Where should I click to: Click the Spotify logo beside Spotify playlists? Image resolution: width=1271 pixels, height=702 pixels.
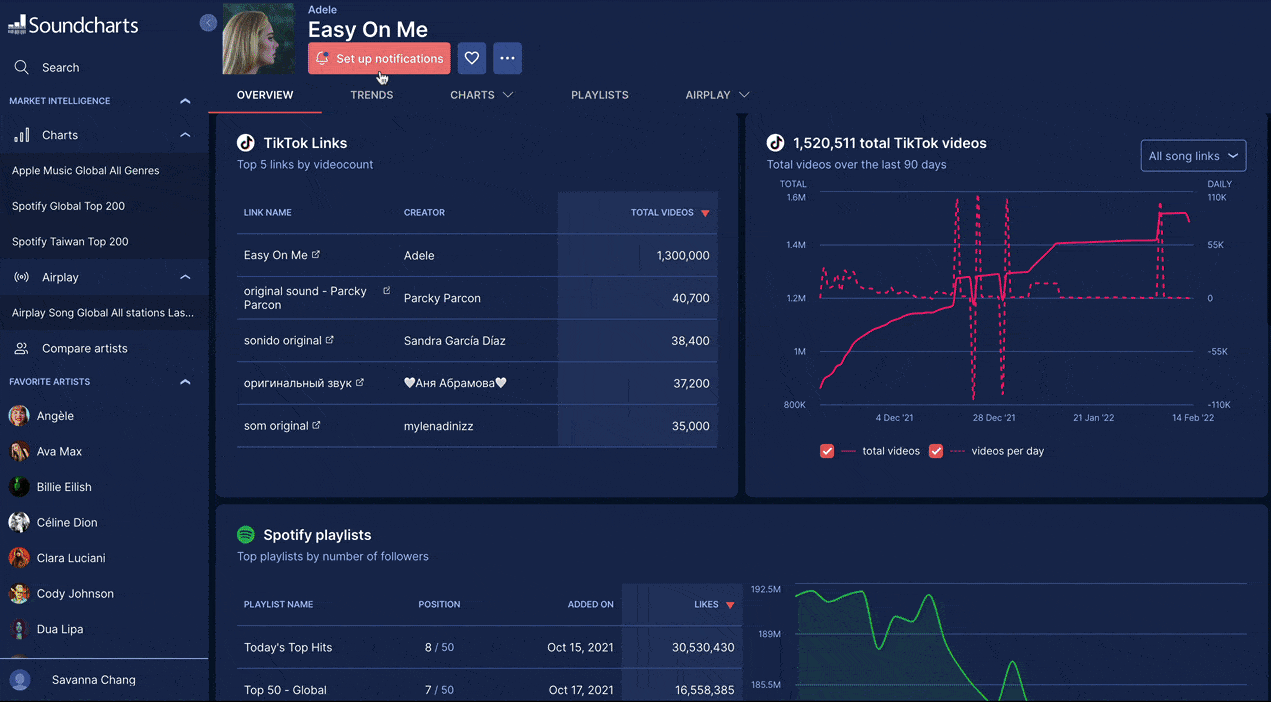click(x=246, y=535)
